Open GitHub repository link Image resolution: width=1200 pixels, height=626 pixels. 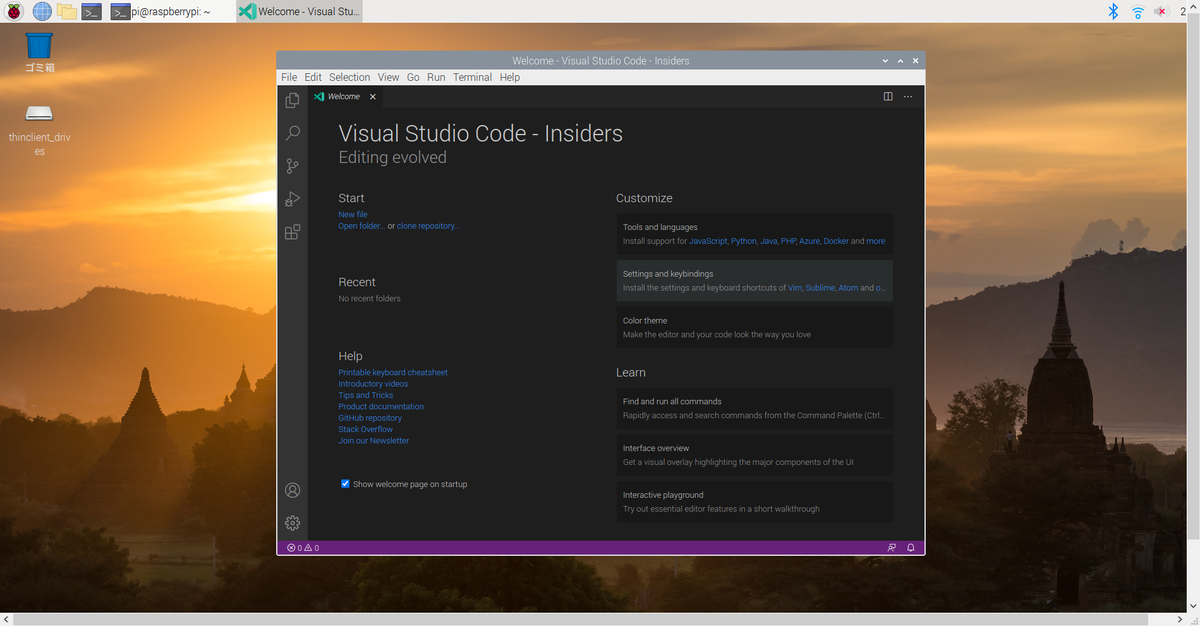pyautogui.click(x=370, y=418)
